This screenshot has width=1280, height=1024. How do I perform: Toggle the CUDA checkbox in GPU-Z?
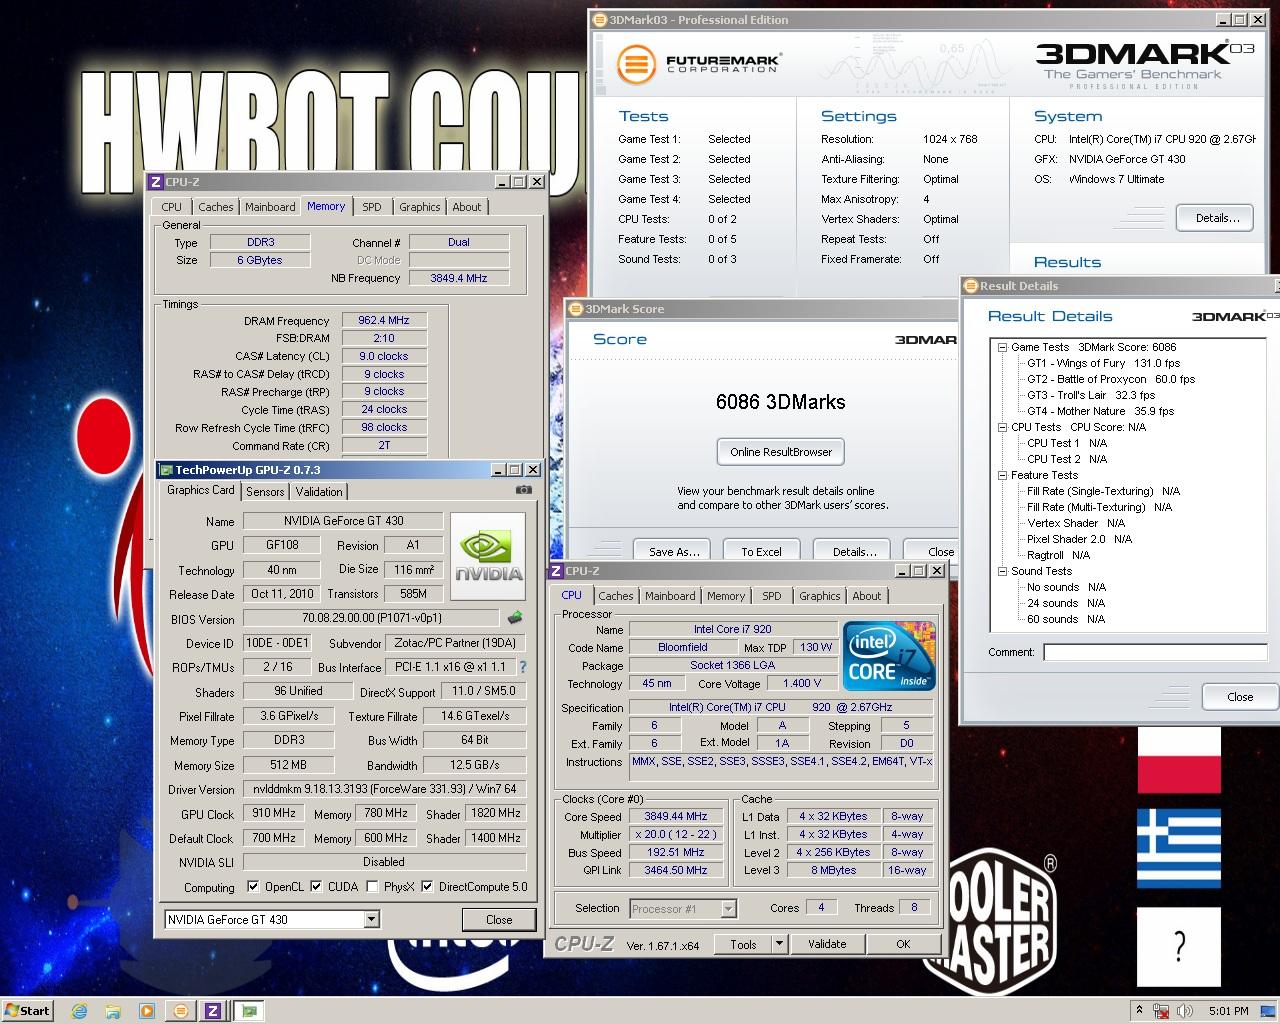pyautogui.click(x=316, y=886)
